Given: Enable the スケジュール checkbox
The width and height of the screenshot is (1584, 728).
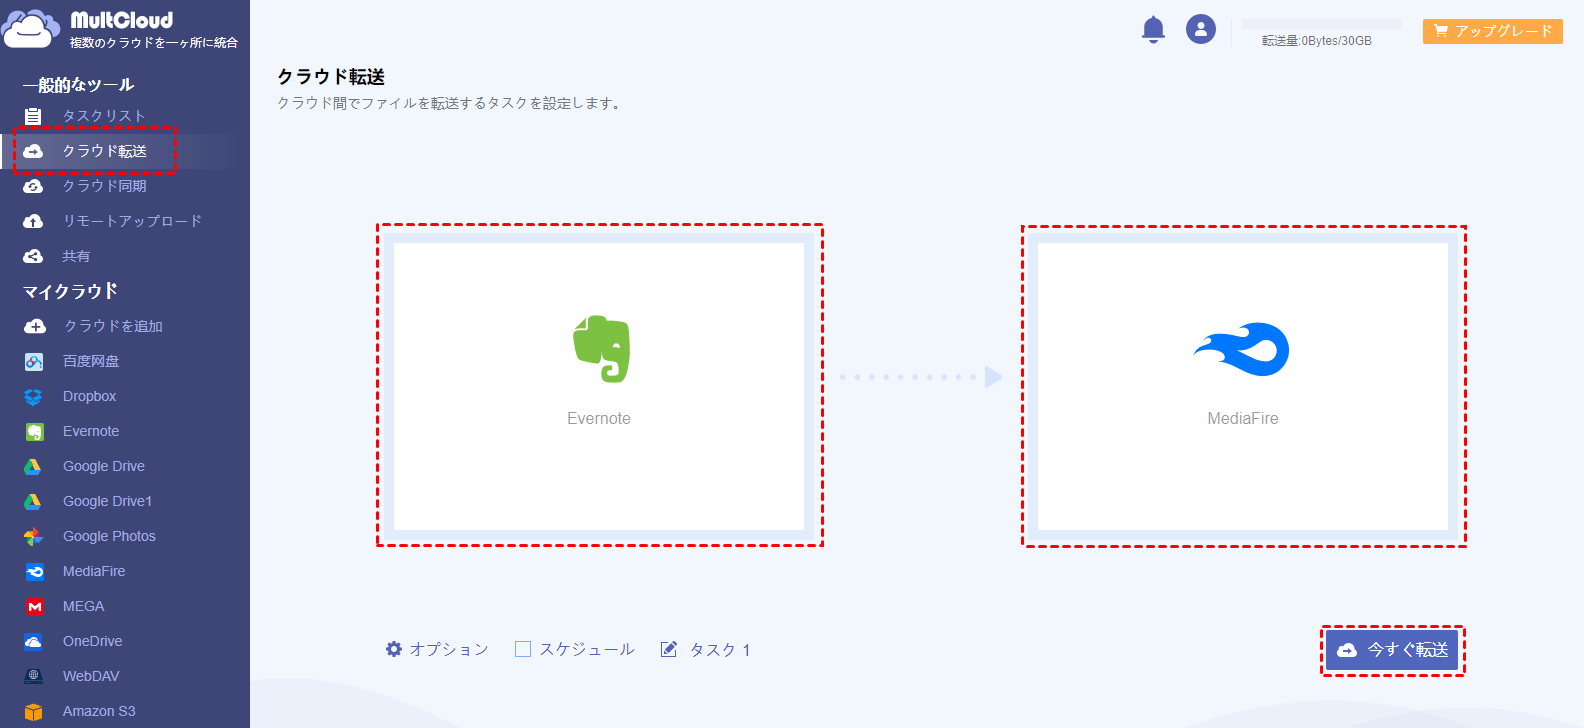Looking at the screenshot, I should [522, 650].
